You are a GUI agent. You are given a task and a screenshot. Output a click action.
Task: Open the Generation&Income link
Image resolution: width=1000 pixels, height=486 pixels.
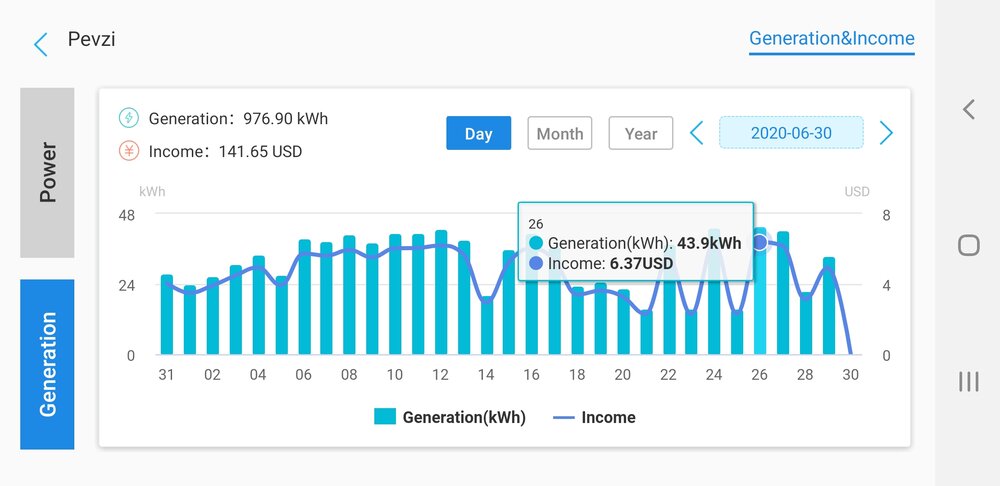tap(831, 39)
